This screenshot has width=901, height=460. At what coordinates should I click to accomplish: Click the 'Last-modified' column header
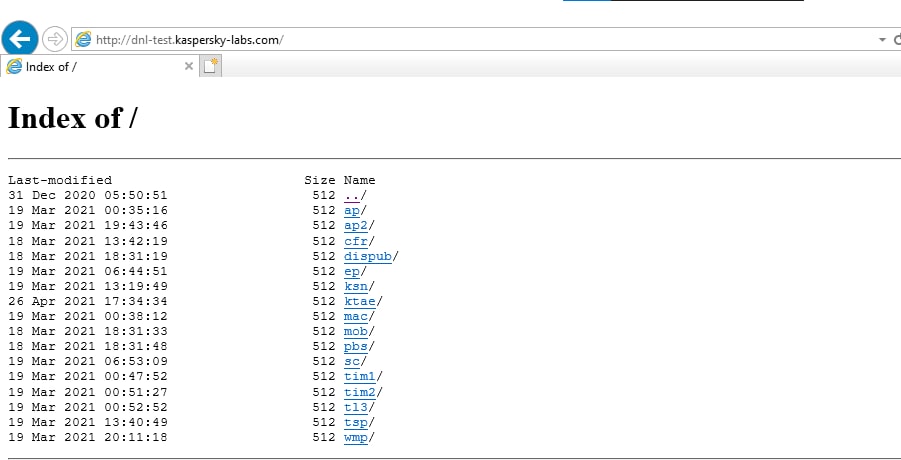point(60,180)
